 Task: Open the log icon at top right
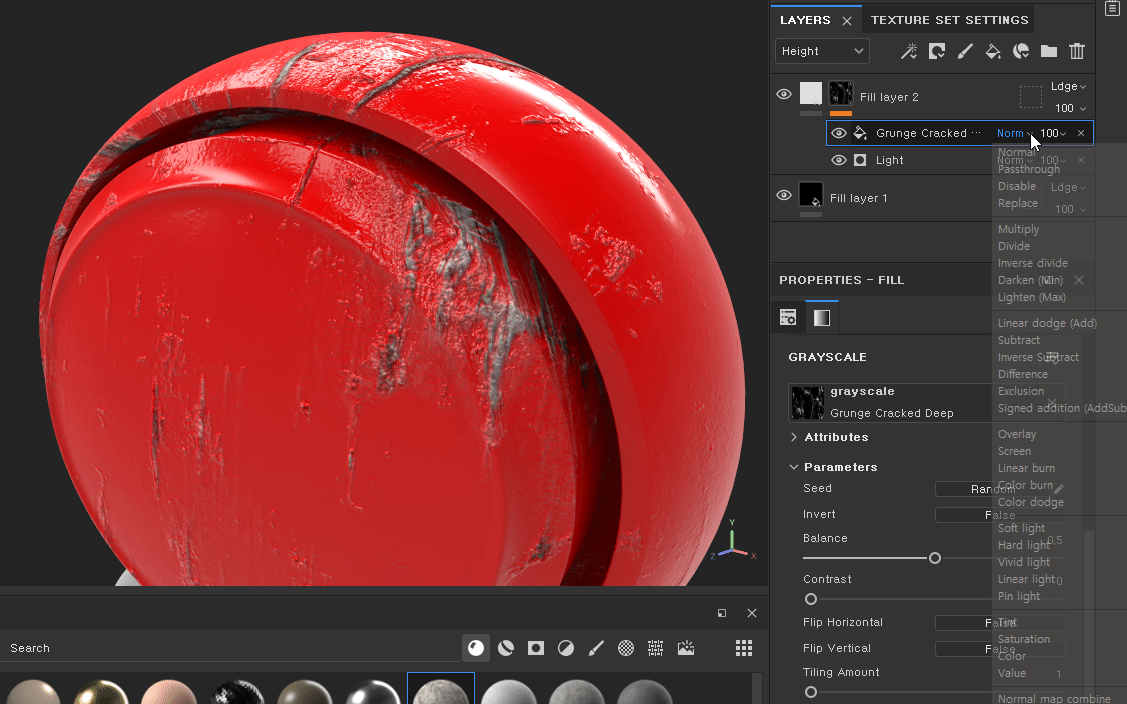click(x=1112, y=8)
